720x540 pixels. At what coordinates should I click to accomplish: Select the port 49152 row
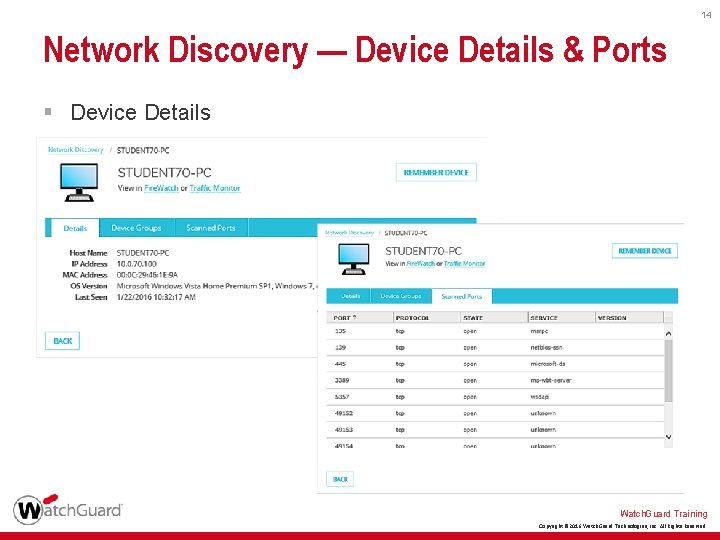(x=495, y=413)
